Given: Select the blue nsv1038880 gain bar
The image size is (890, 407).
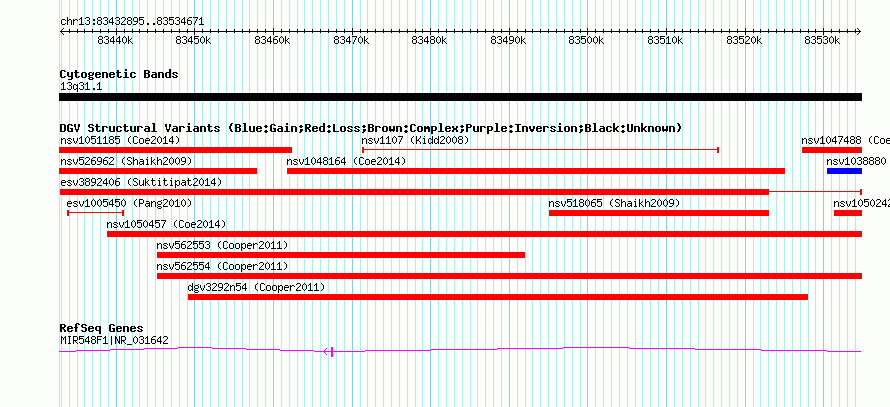Looking at the screenshot, I should (844, 171).
